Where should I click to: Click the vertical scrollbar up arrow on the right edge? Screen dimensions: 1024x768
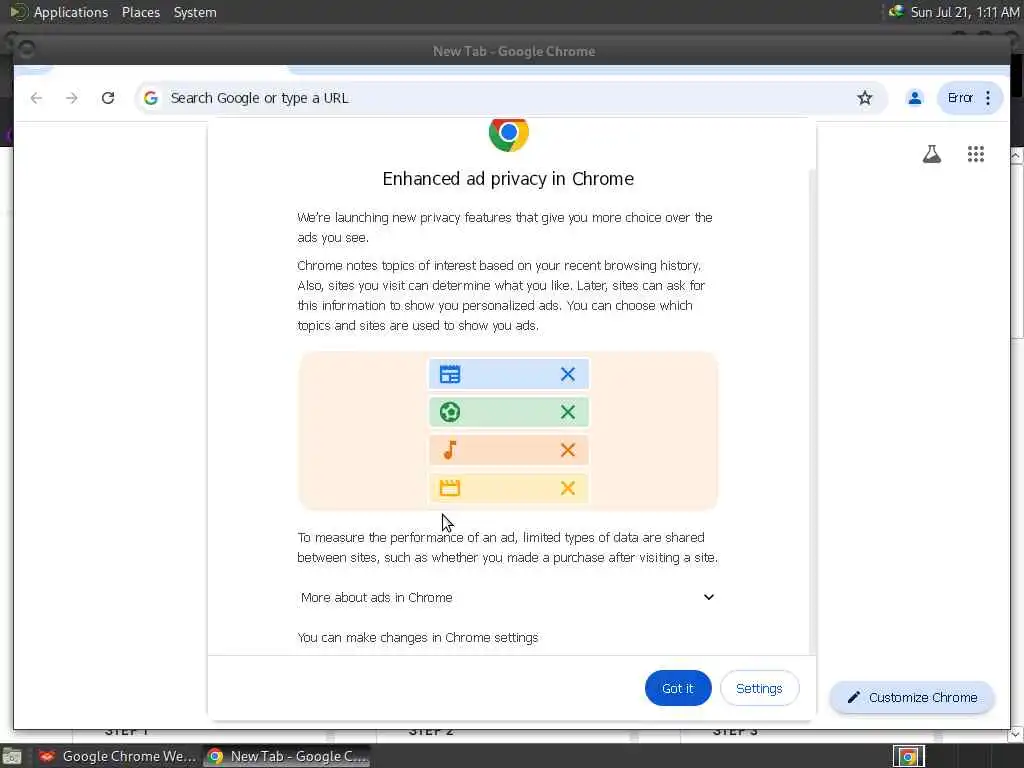[x=1016, y=155]
